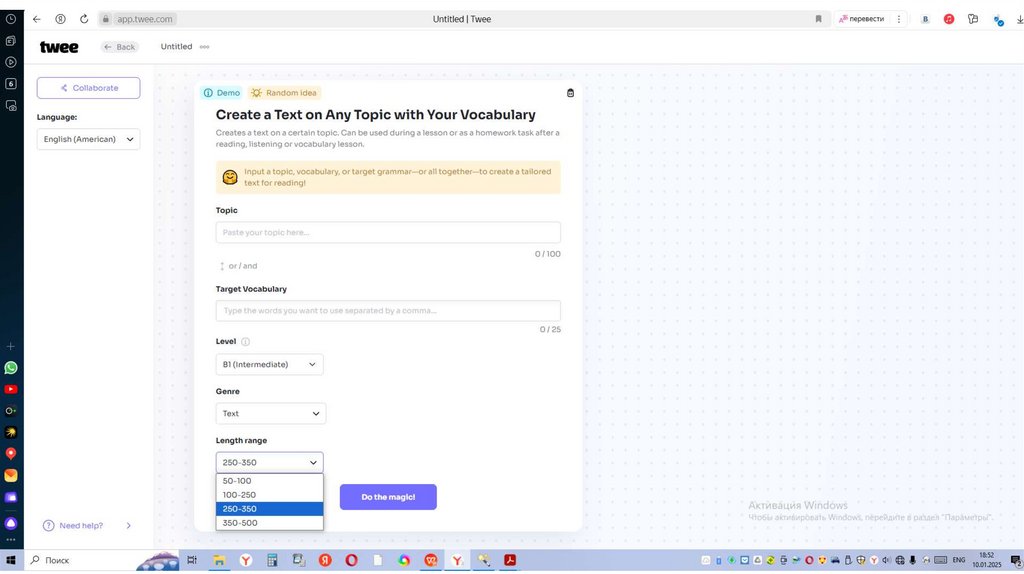1024x574 pixels.
Task: Choose the highlighted 250-350 length option
Action: click(269, 509)
